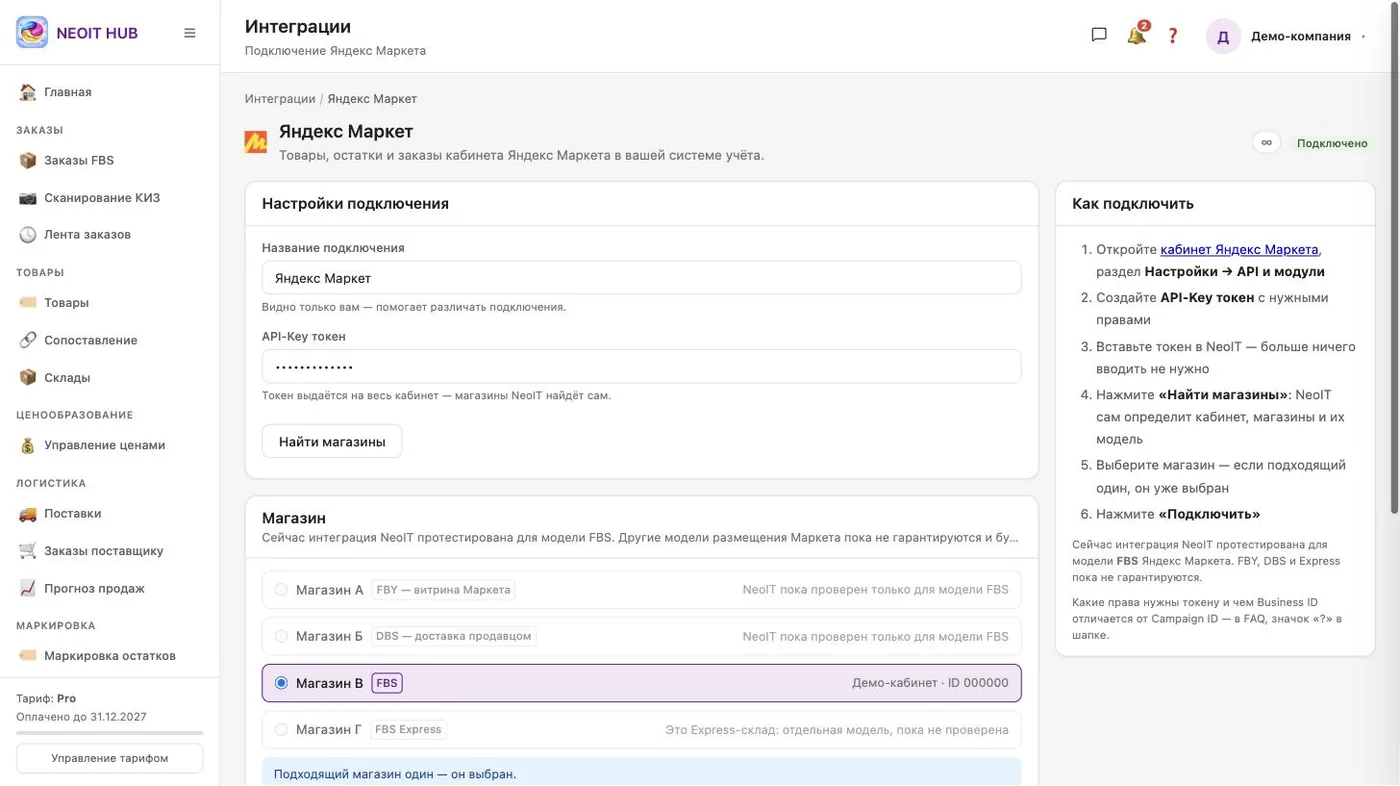This screenshot has height=786, width=1400.
Task: Click the NEOIT HUB logo icon
Action: pos(32,32)
